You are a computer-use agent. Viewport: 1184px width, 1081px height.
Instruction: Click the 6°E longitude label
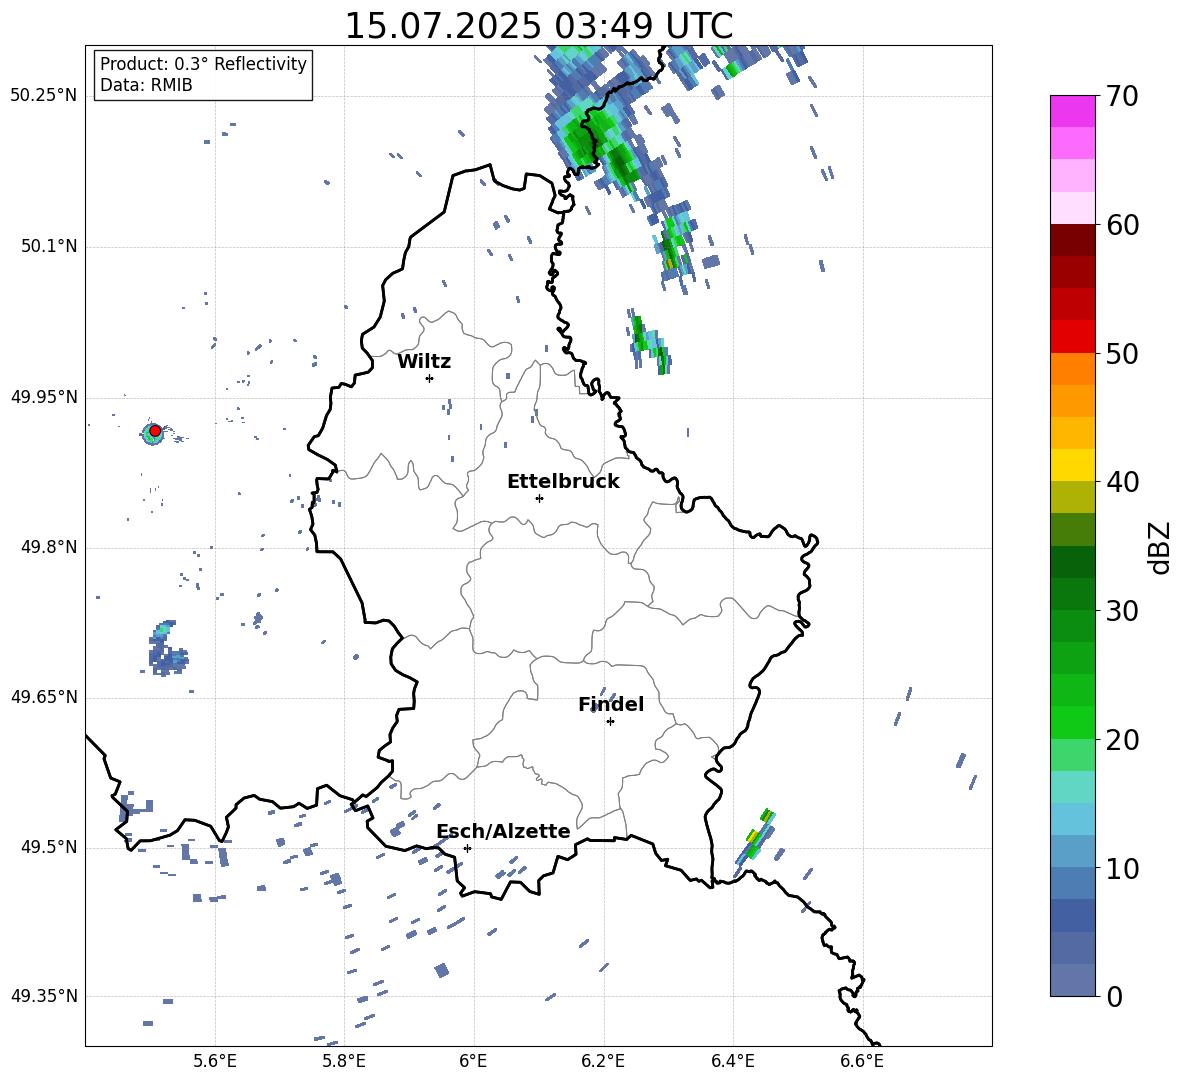[473, 1061]
